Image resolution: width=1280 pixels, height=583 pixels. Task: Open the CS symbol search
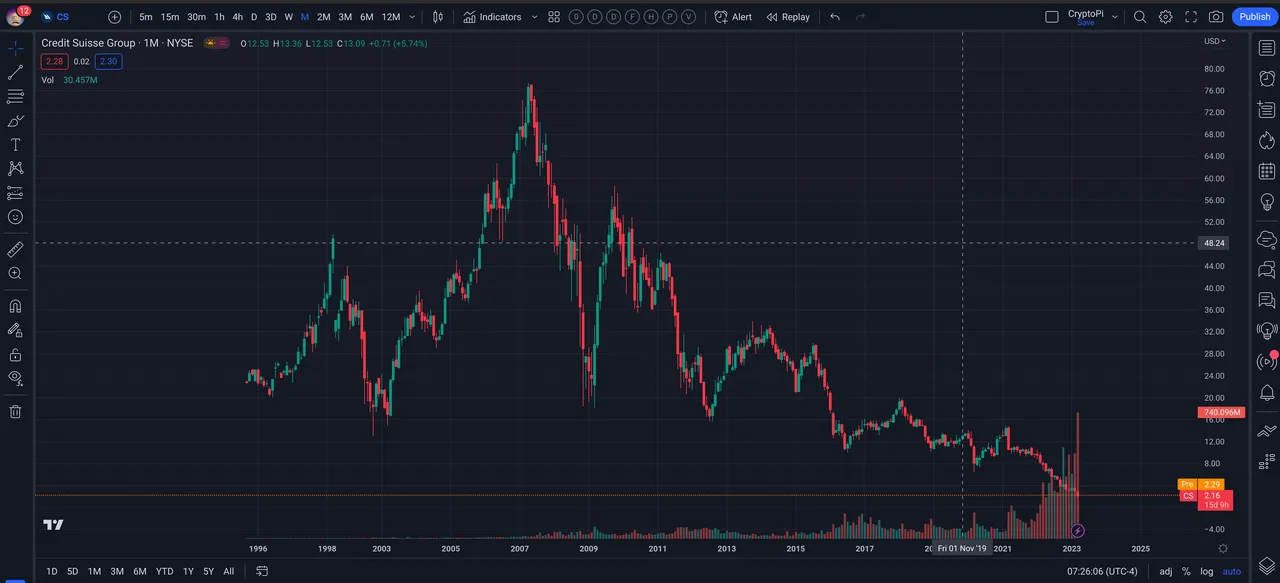[62, 17]
